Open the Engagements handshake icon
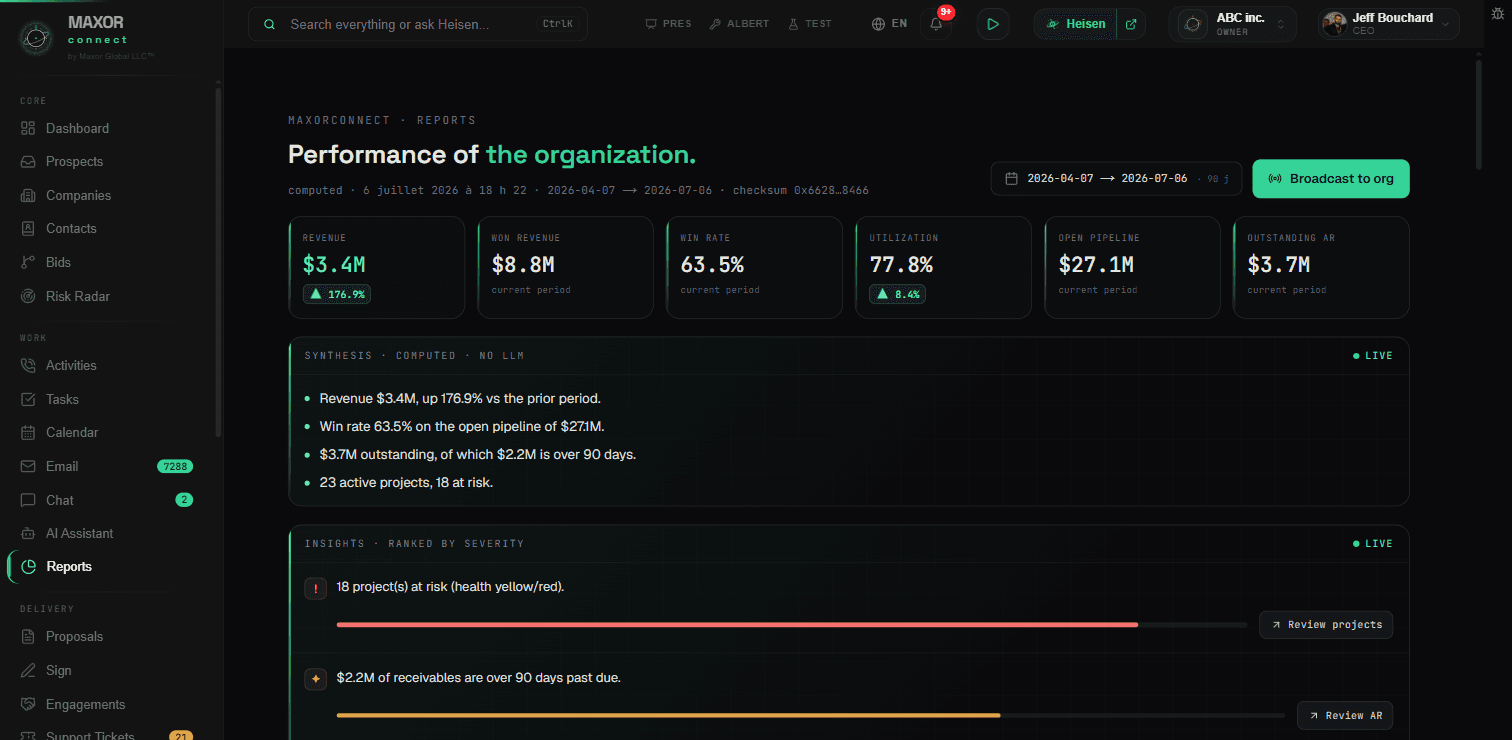The image size is (1512, 740). tap(28, 704)
